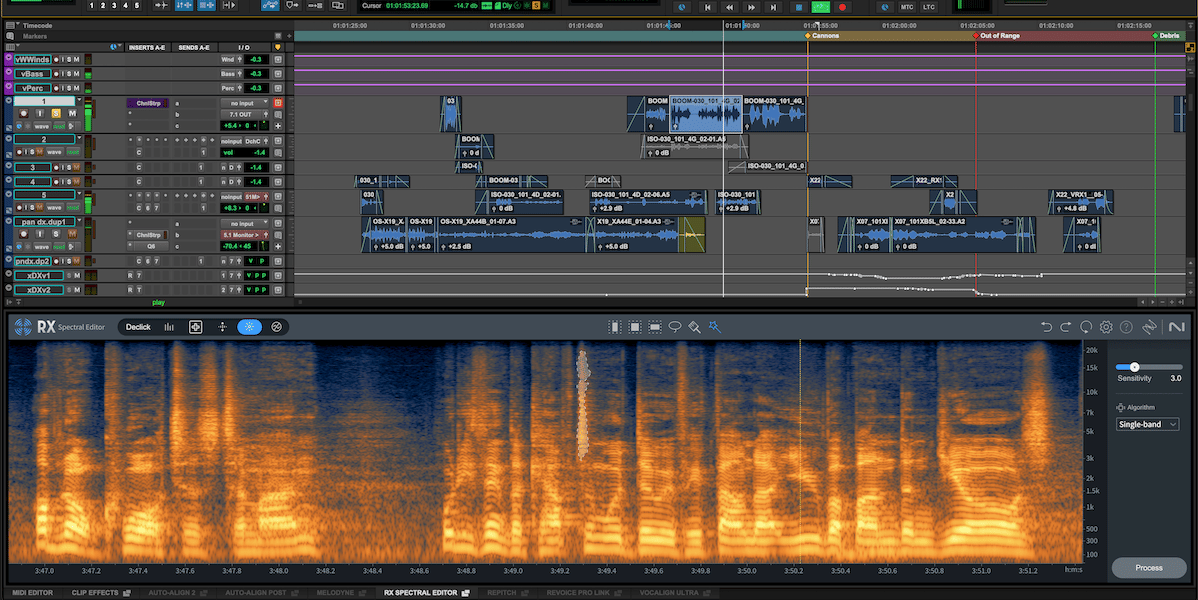Screen dimensions: 1198x600
Task: Click the Declick button in RX
Action: click(138, 326)
